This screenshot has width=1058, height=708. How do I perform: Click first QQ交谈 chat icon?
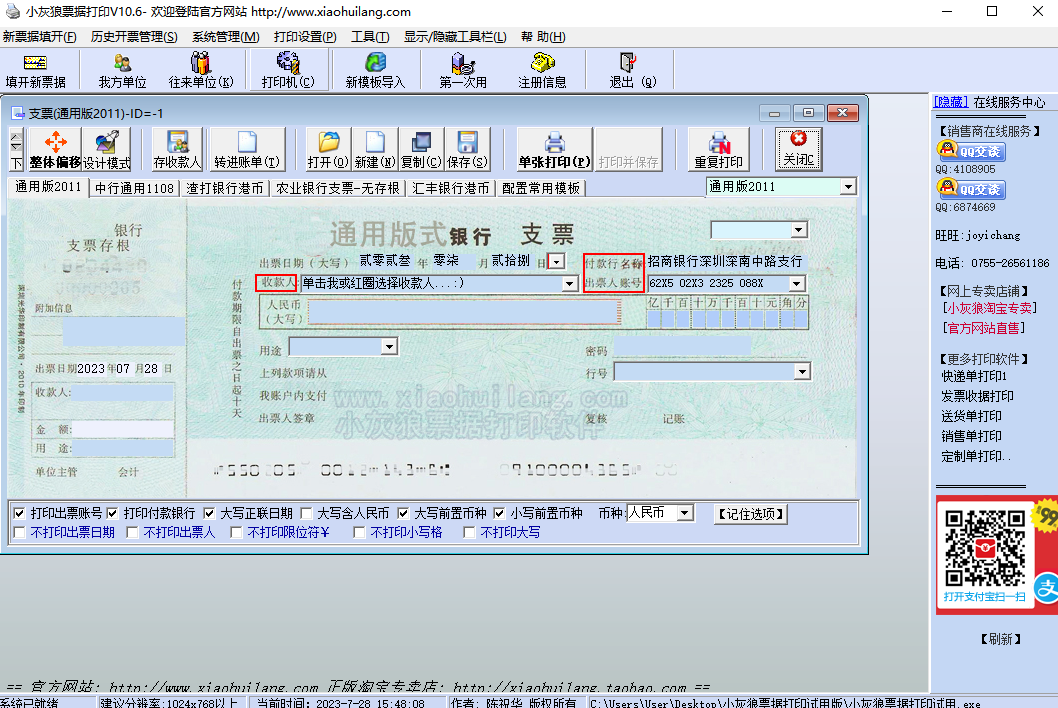point(972,151)
